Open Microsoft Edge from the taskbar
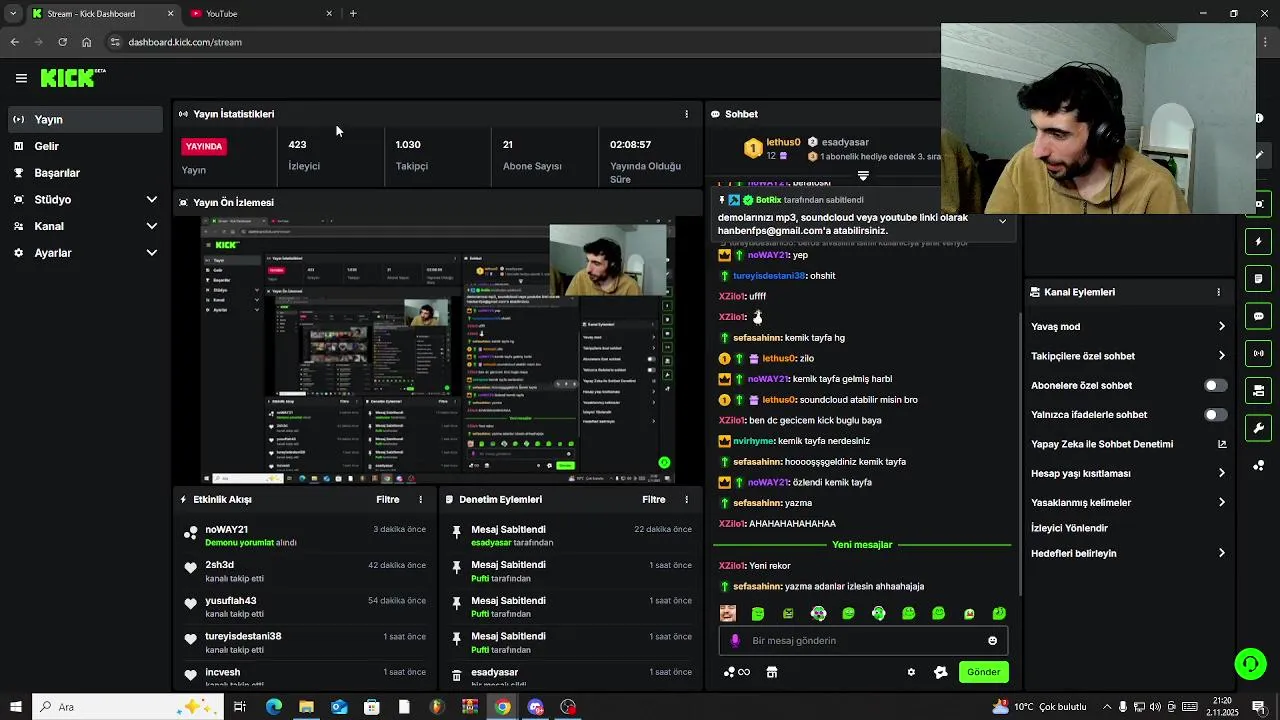Viewport: 1280px width, 720px height. [273, 707]
